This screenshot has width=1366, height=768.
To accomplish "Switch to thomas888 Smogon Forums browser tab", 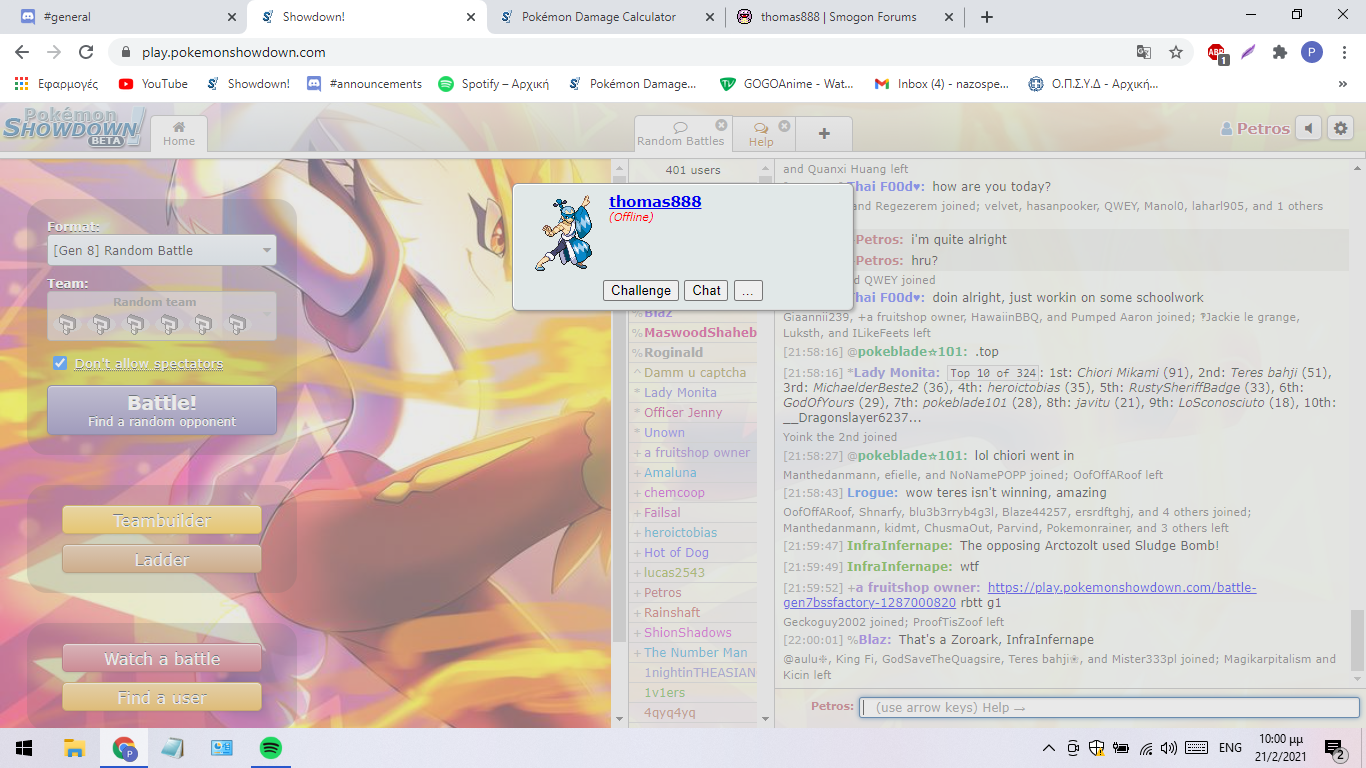I will (845, 16).
